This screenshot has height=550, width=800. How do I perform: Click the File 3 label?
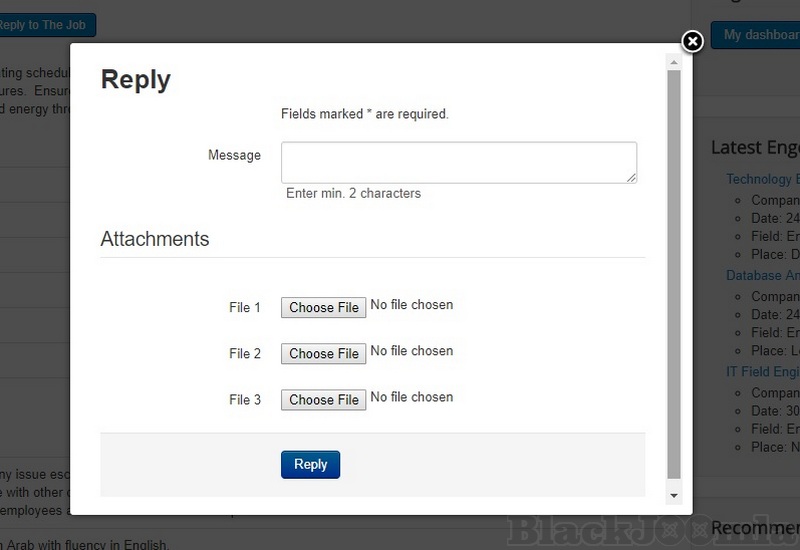coord(245,400)
